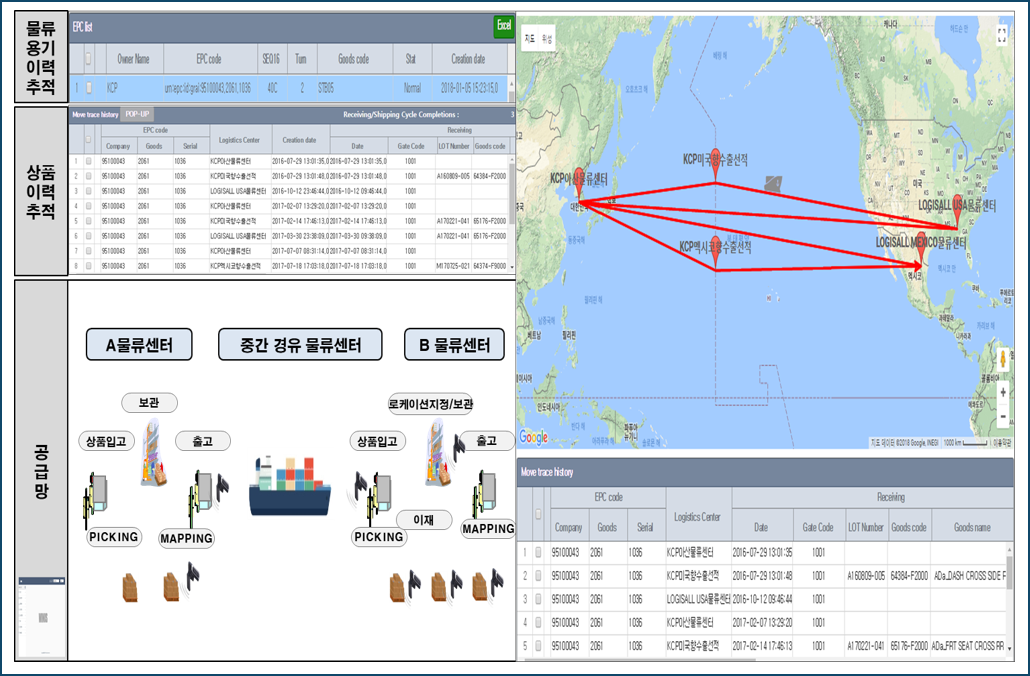The image size is (1030, 676).
Task: Select the 물류용기 이력추적 side label
Action: coord(41,57)
